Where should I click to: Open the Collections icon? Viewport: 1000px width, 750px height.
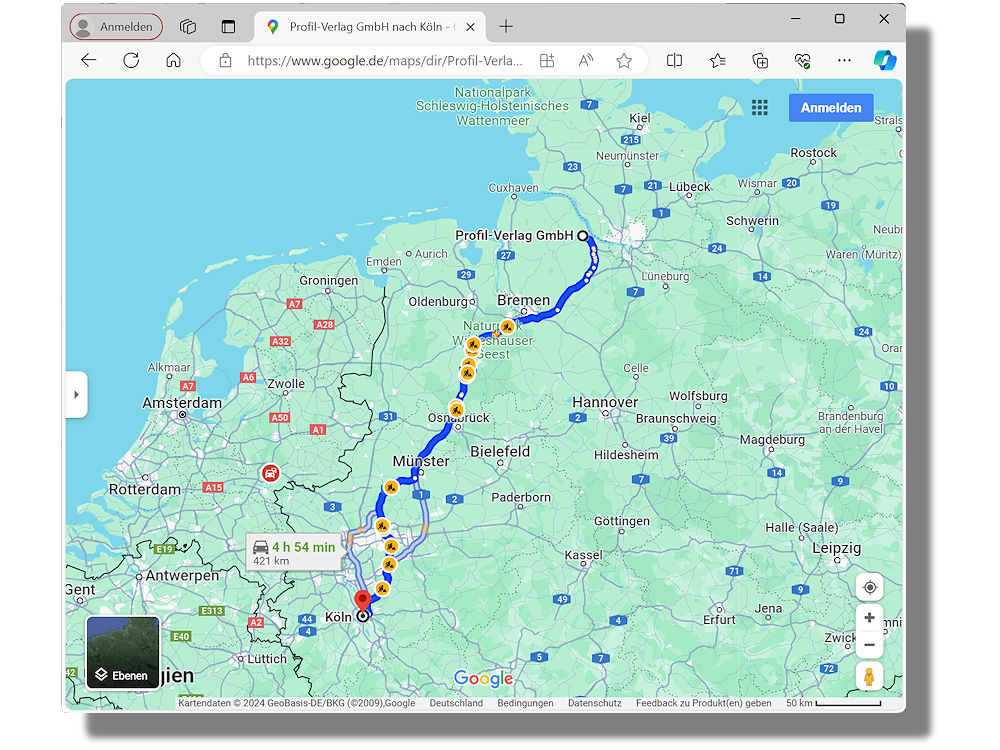(760, 61)
